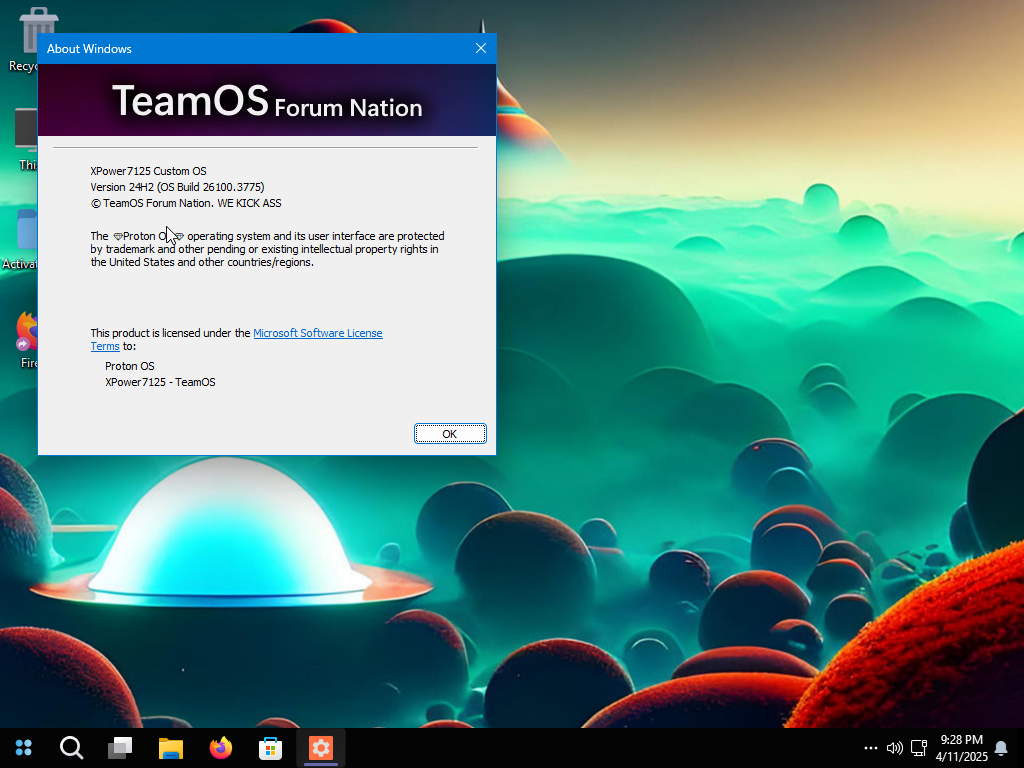
Task: Click the 'Proton OS' licensee line
Action: (129, 366)
